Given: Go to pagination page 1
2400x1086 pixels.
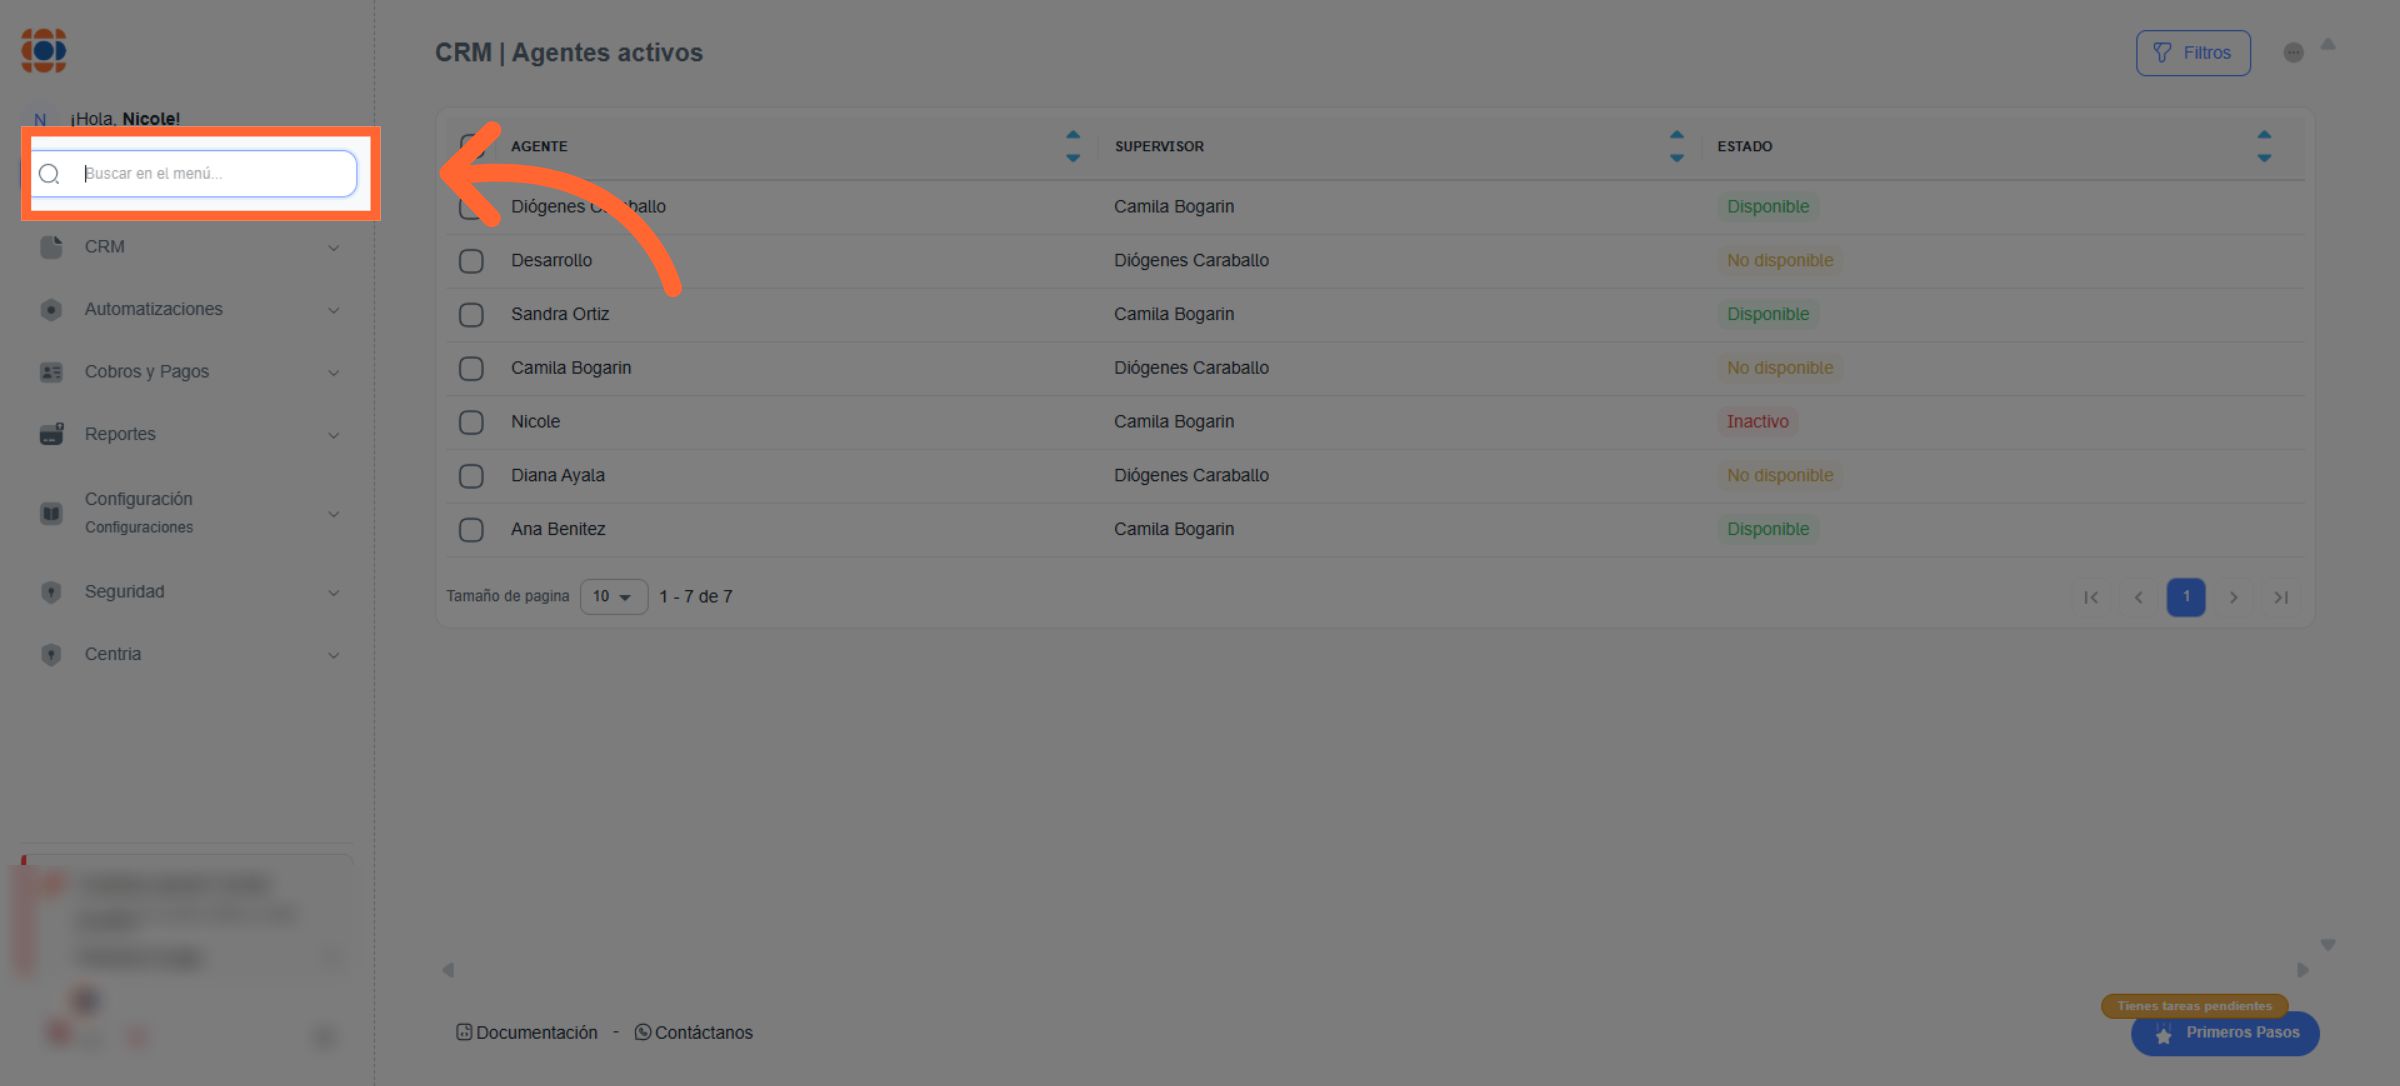Looking at the screenshot, I should pyautogui.click(x=2185, y=597).
